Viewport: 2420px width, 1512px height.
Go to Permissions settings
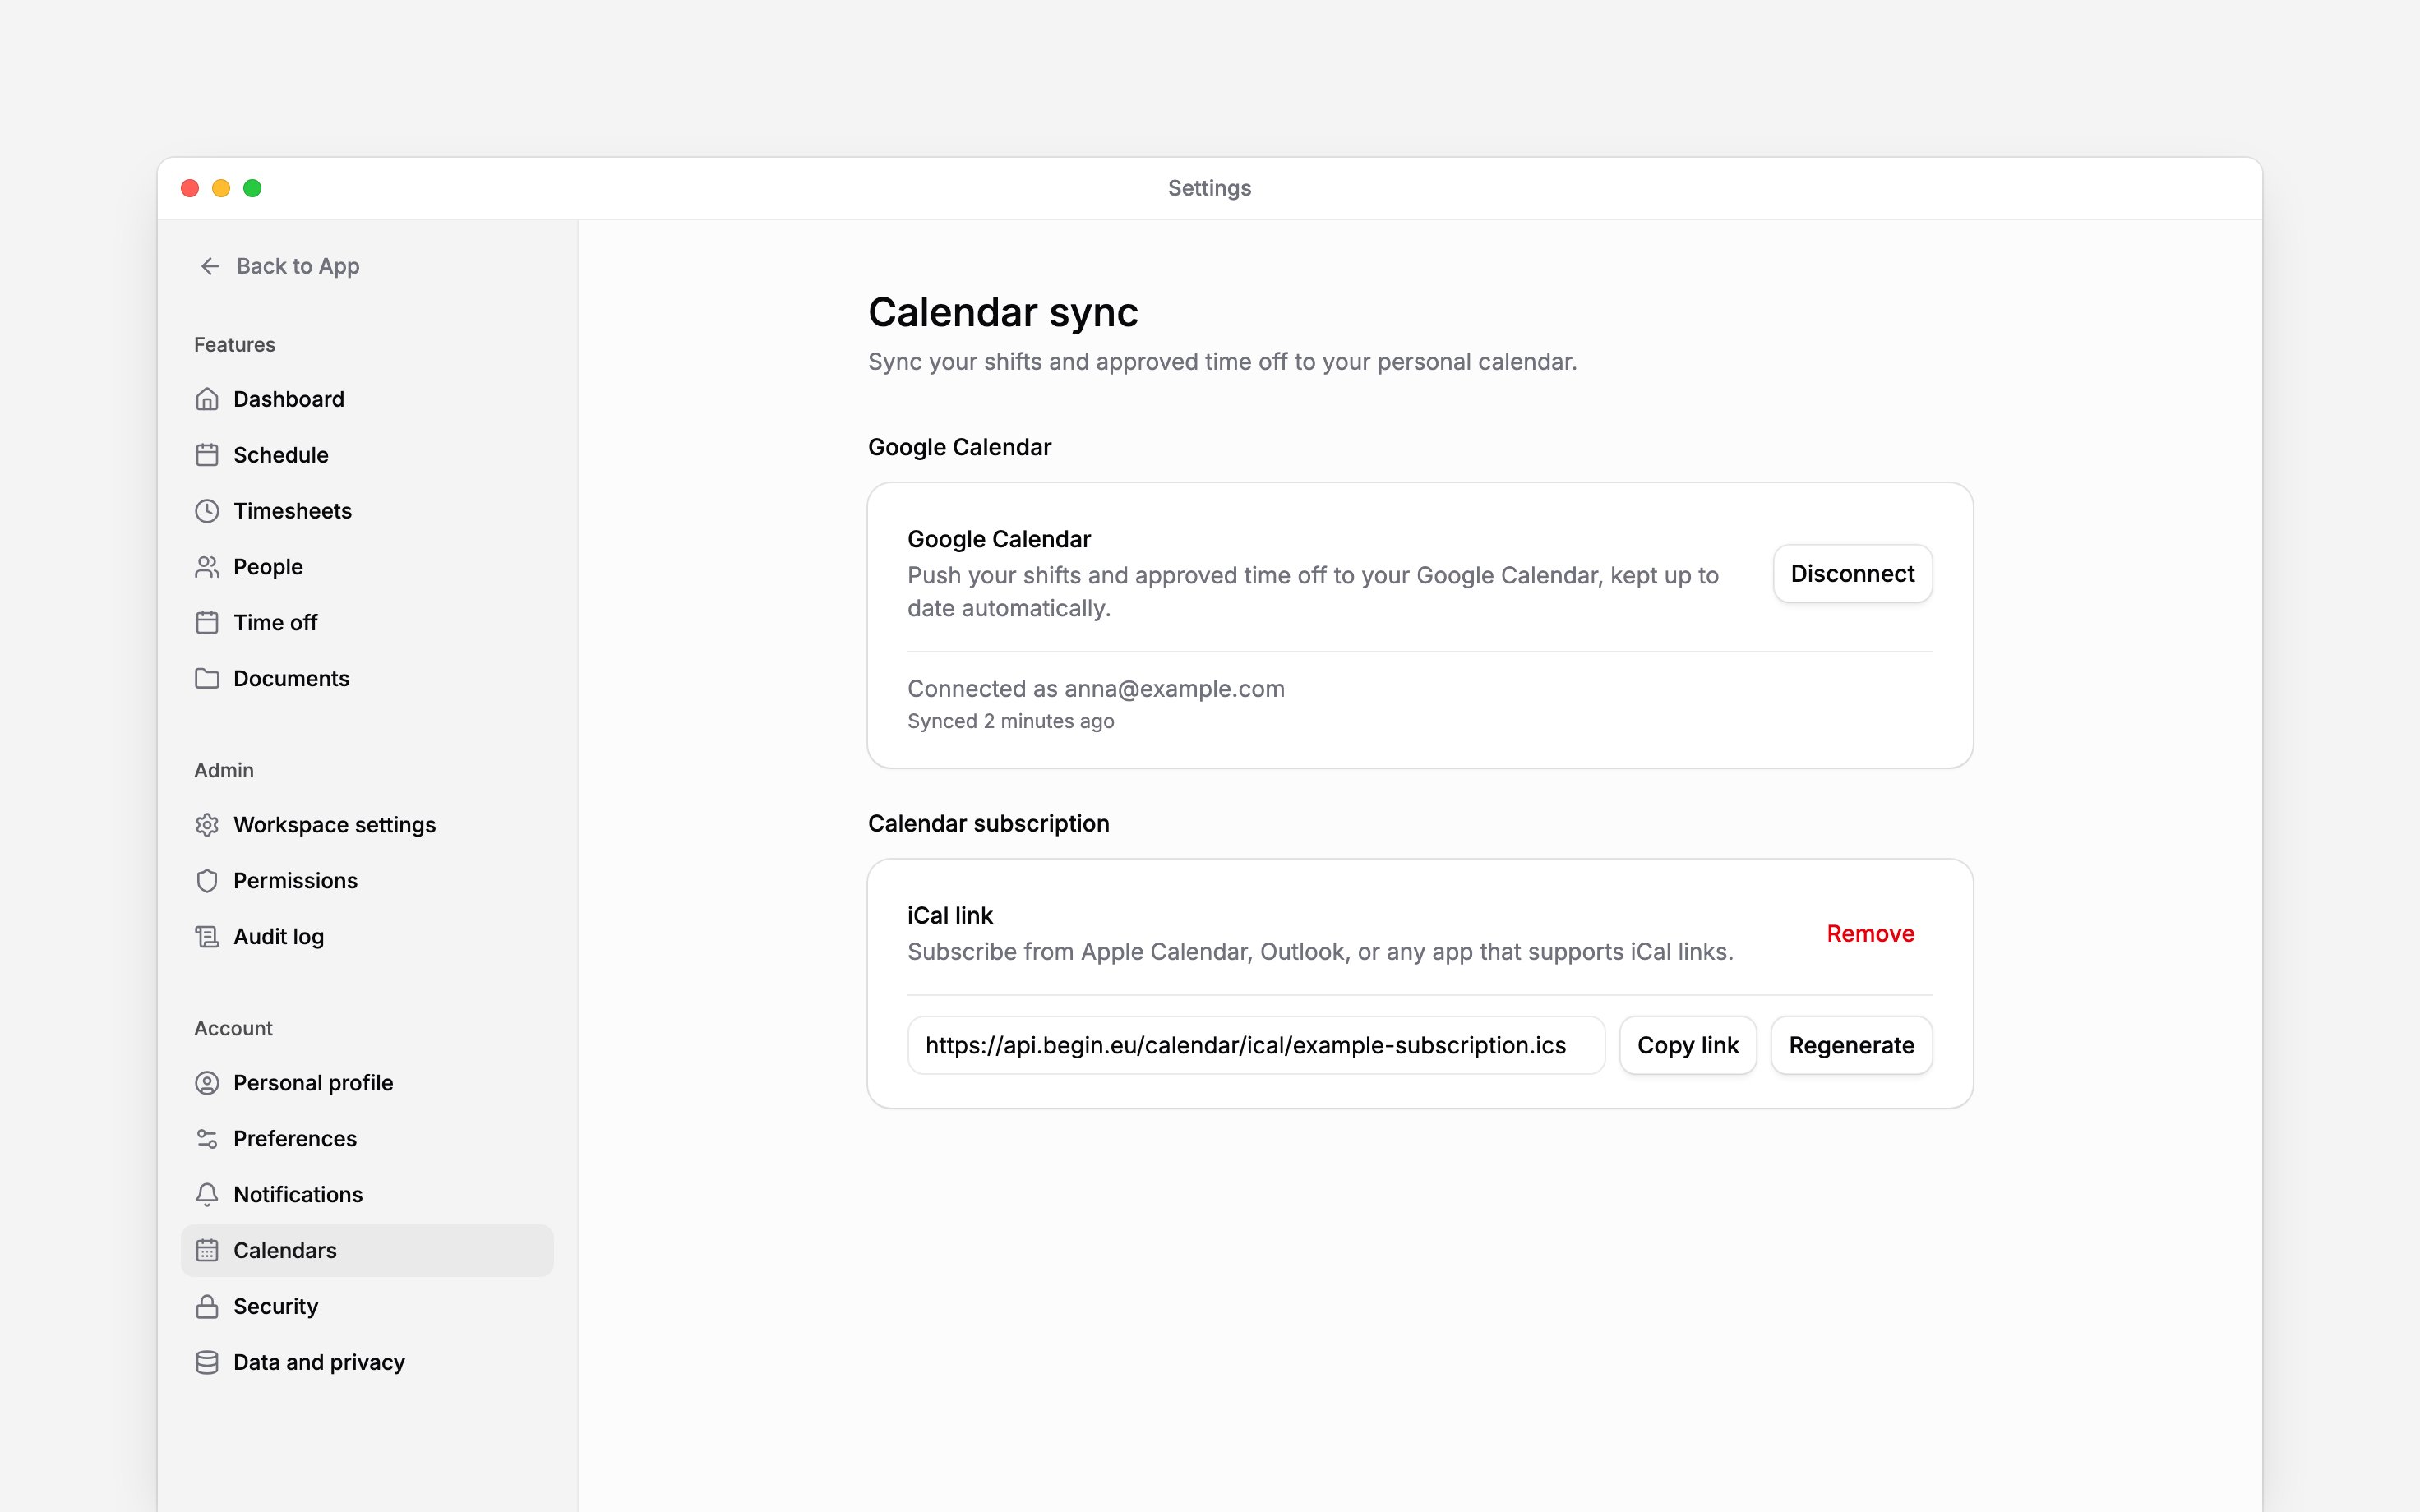coord(367,881)
